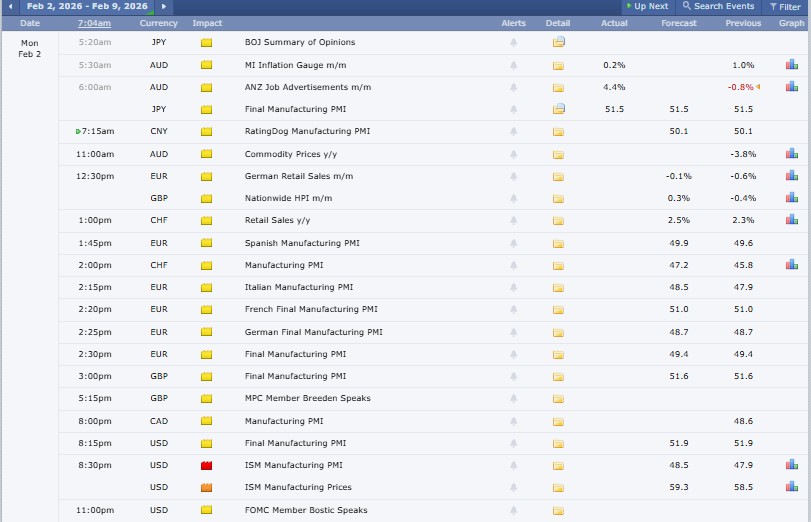
Task: Expand details for Spanish Manufacturing PMI
Action: (558, 243)
